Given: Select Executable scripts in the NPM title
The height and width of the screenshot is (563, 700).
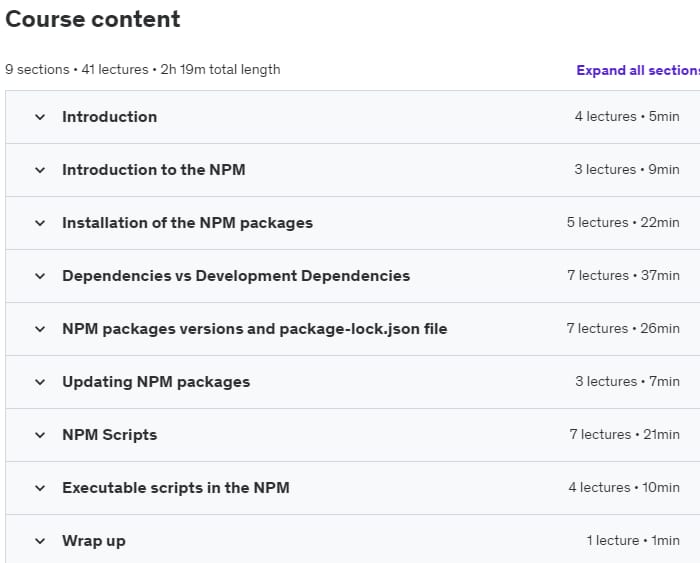Looking at the screenshot, I should (x=175, y=488).
